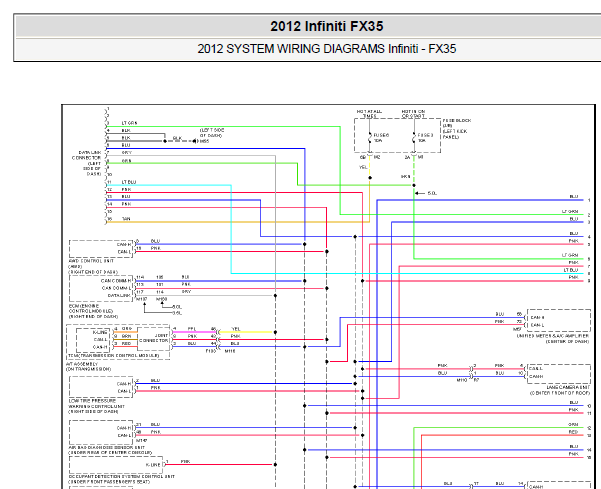
Task: Click the RED label at right-edge wire 13
Action: click(573, 432)
